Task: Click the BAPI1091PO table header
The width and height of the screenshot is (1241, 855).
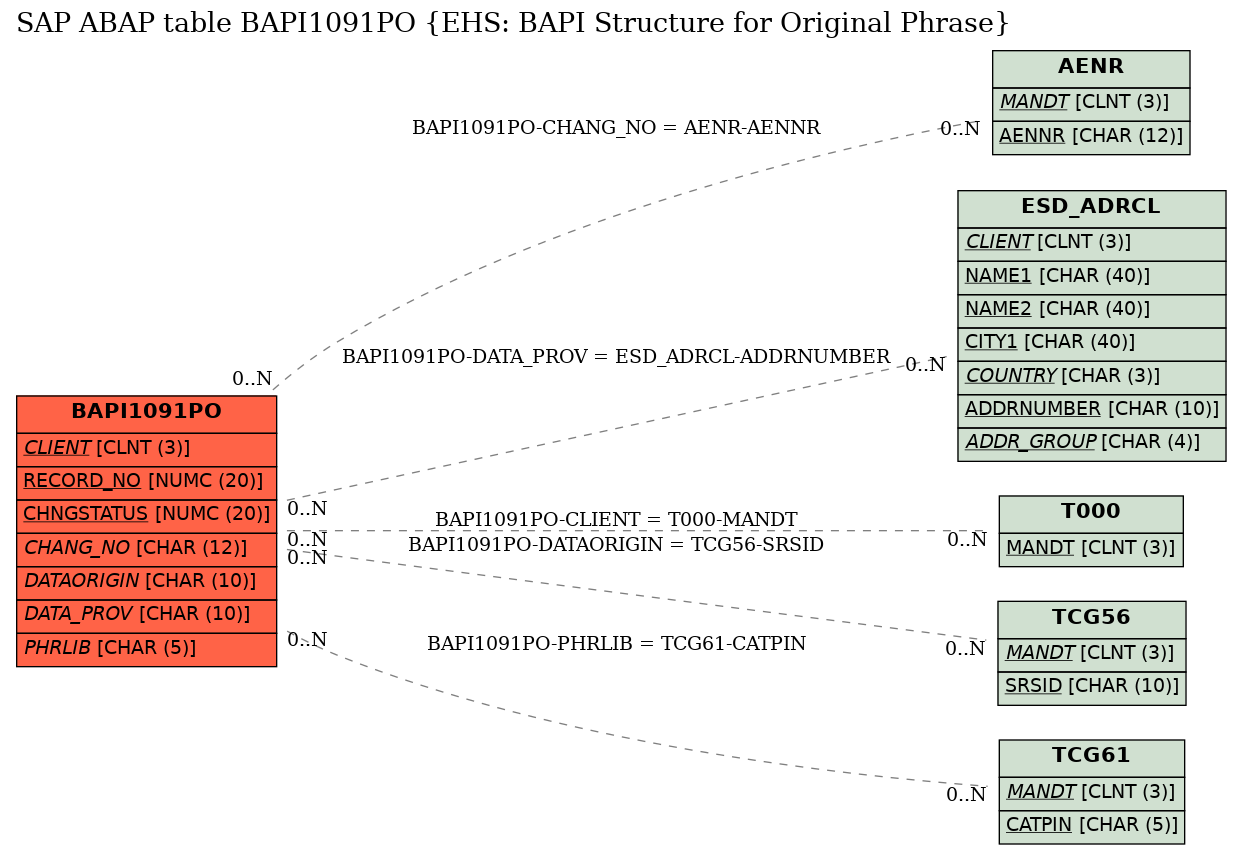Action: pos(146,413)
